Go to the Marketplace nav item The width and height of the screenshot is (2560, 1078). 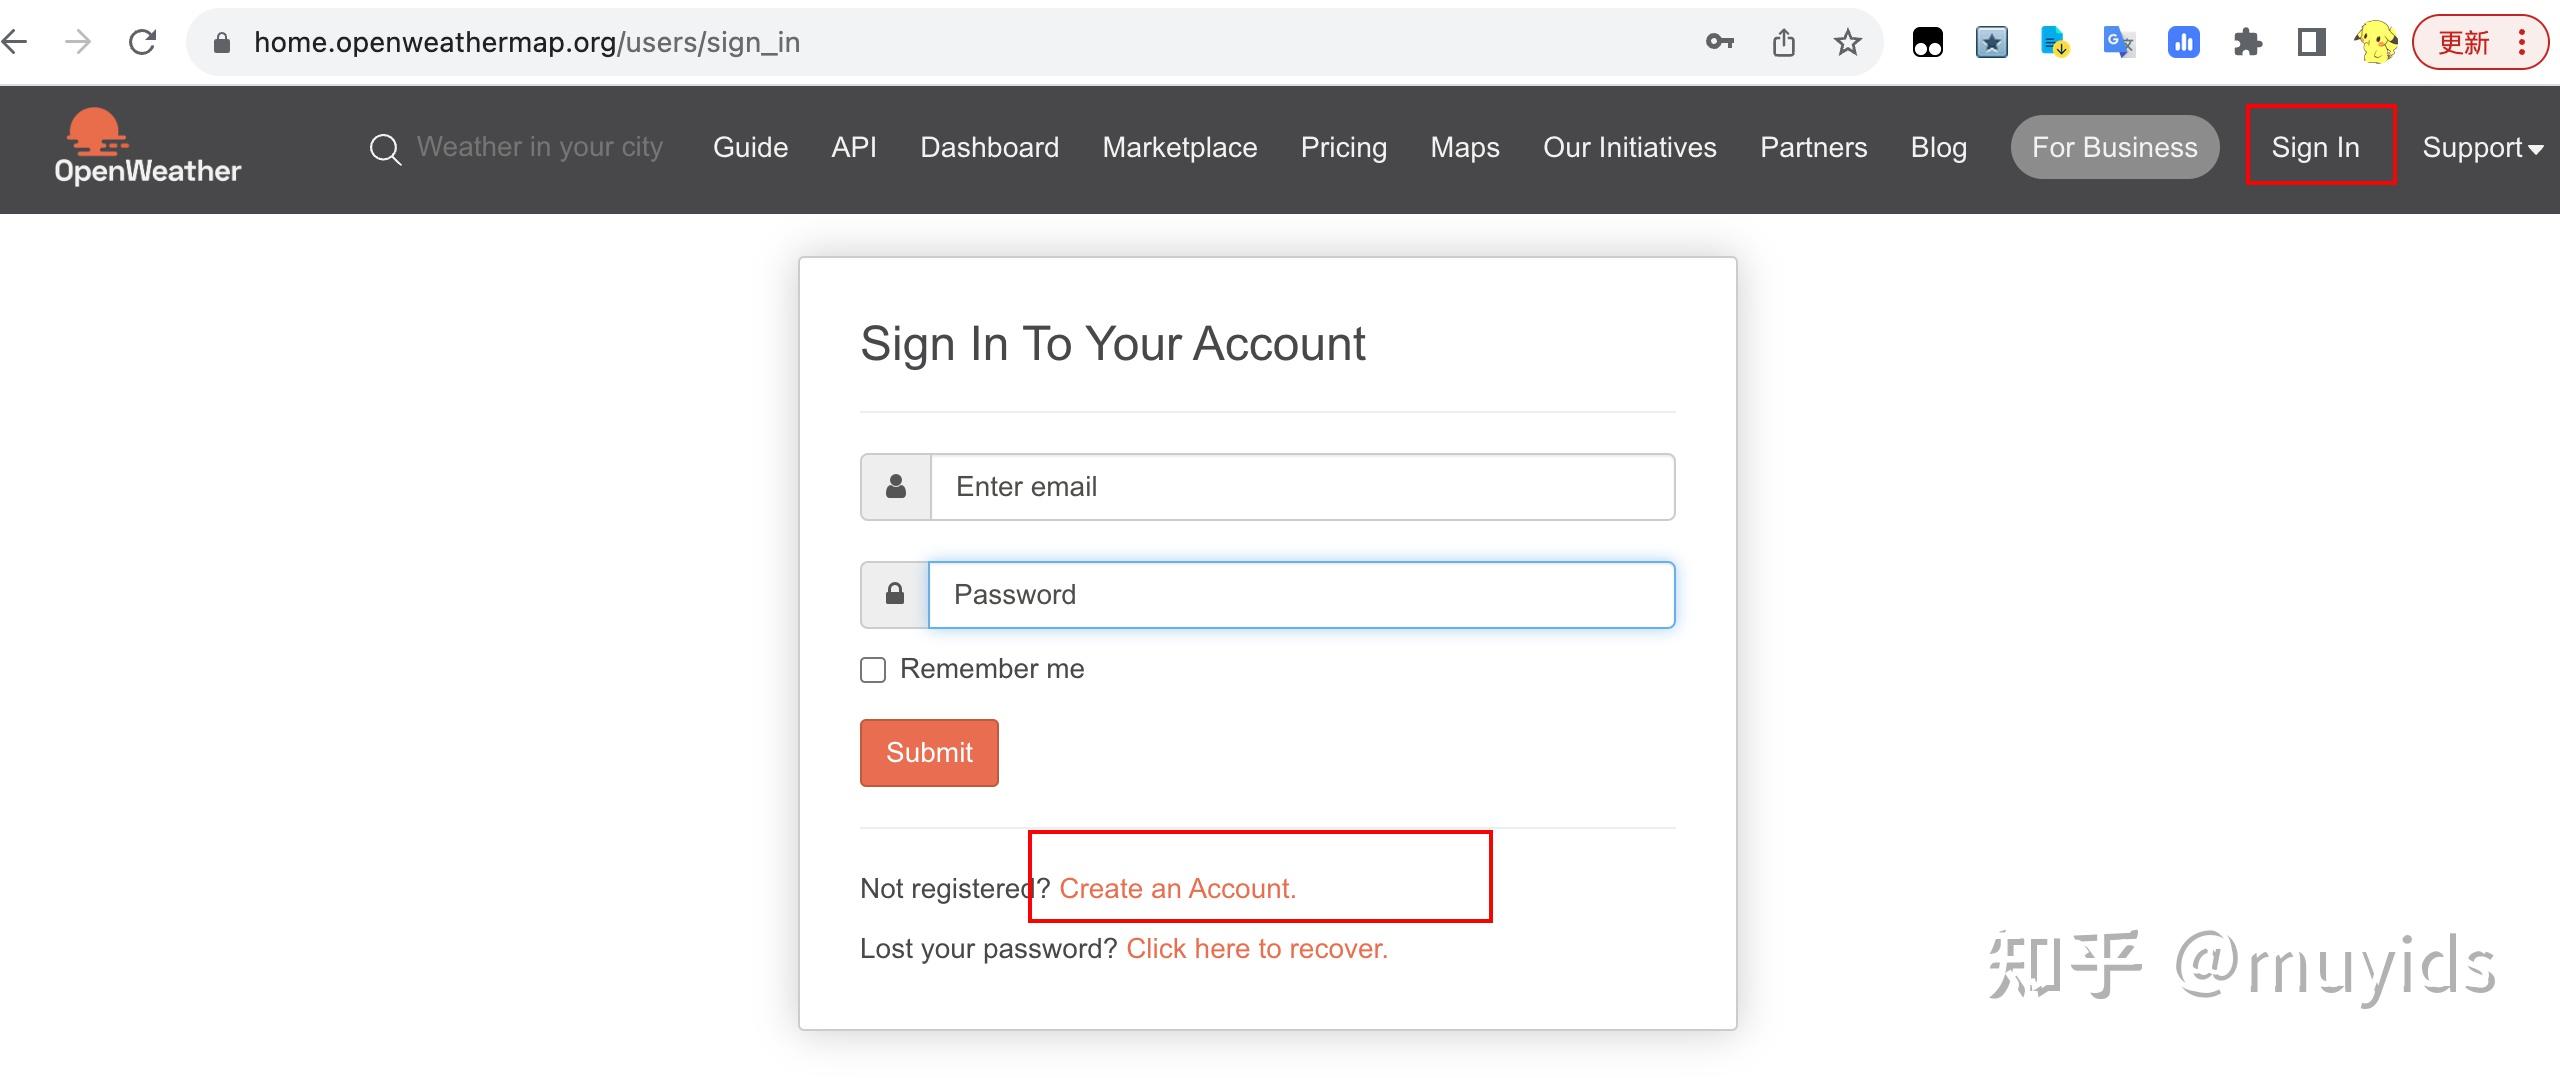[x=1179, y=148]
